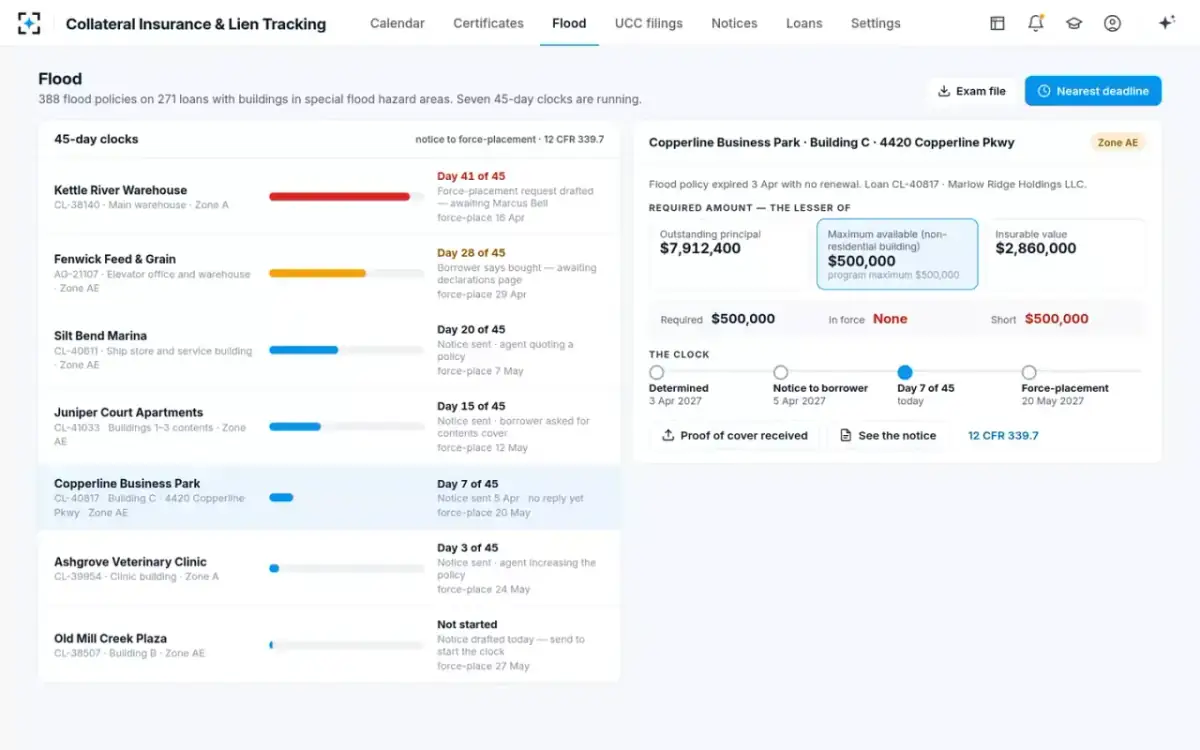The image size is (1200, 750).
Task: Click the Notice to borrower marker
Action: [781, 372]
